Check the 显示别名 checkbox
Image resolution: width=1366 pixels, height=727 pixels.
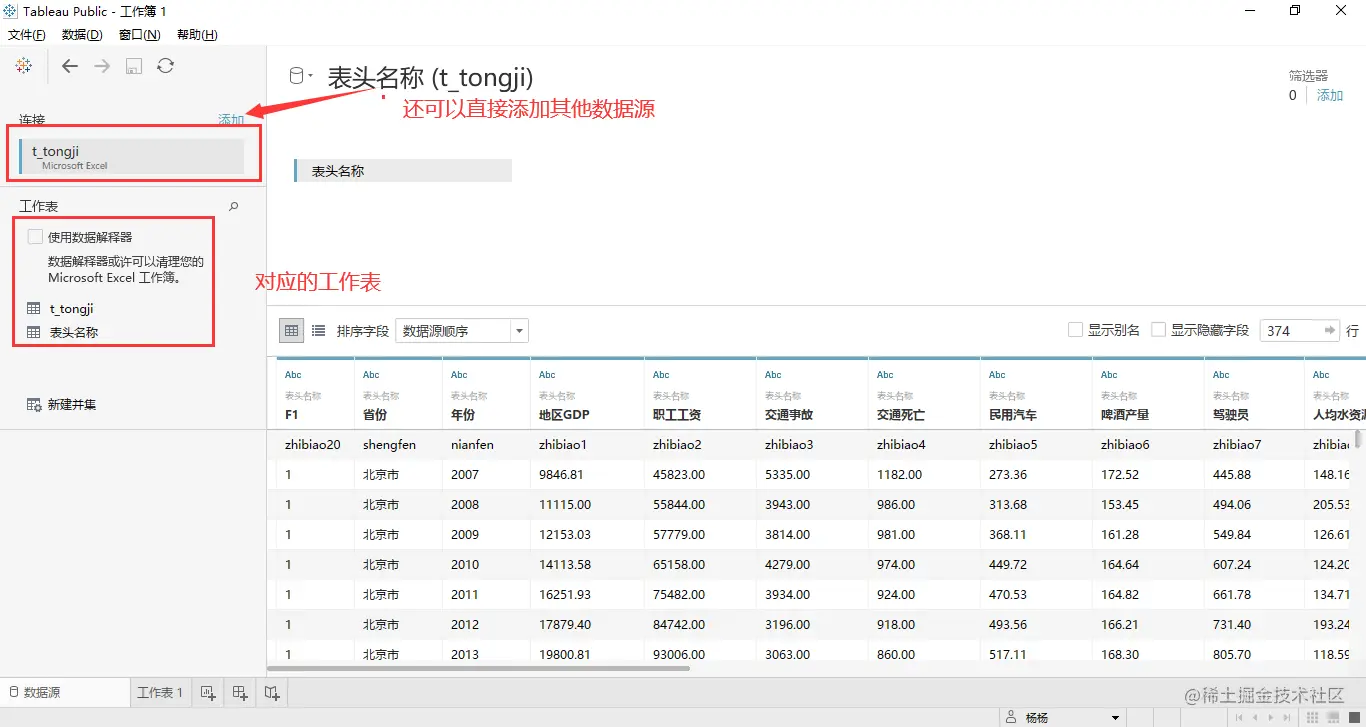1076,329
